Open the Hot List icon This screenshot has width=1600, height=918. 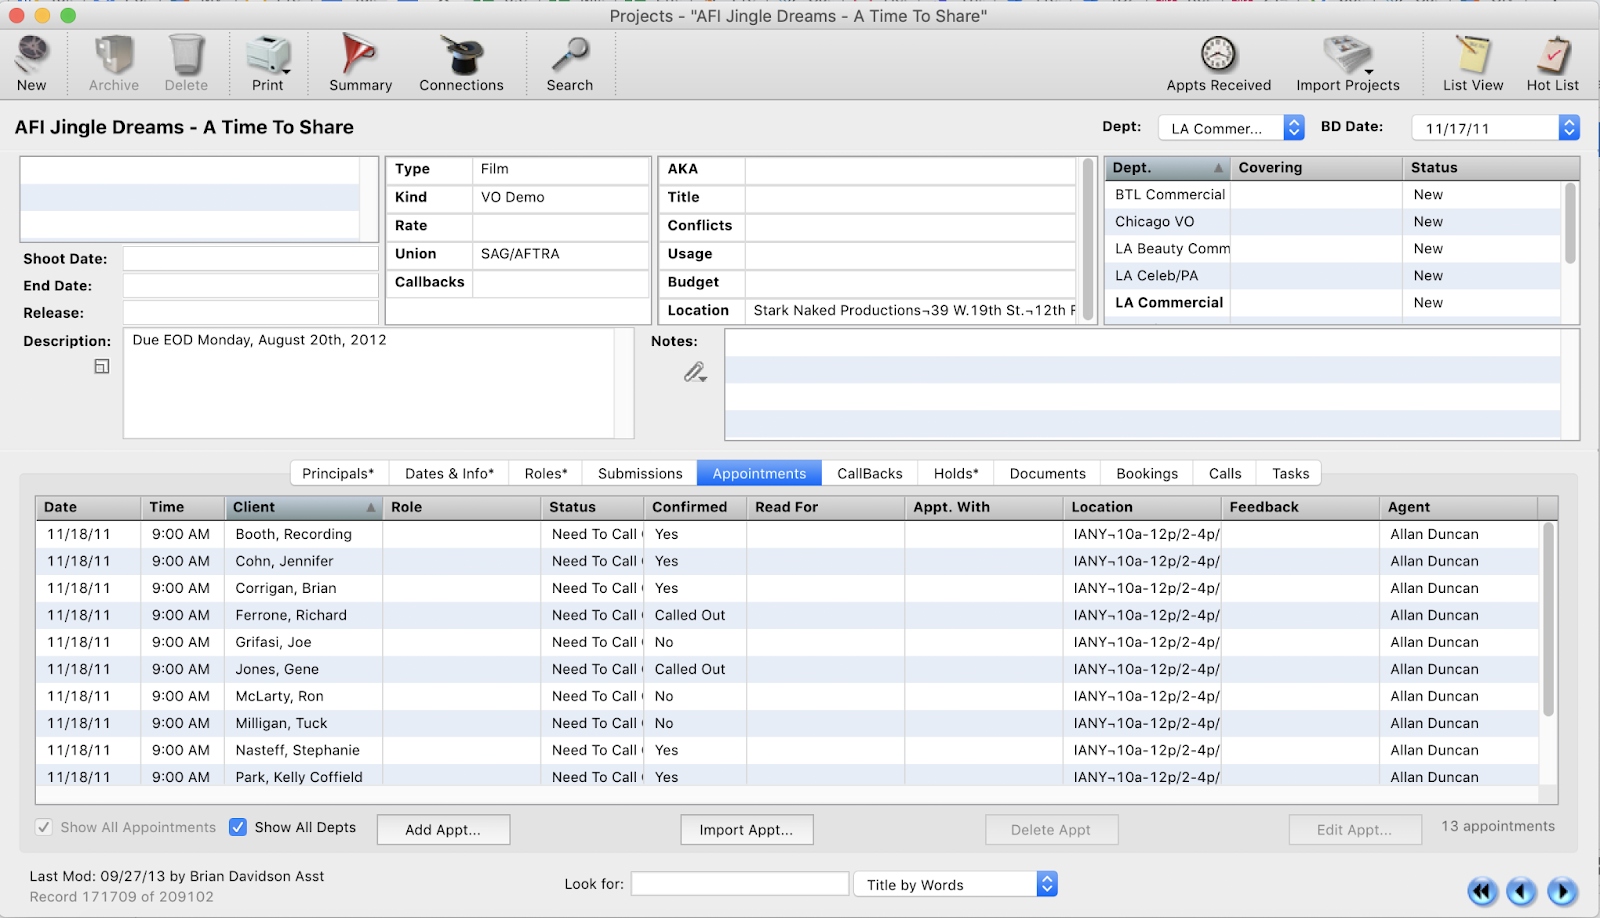coord(1552,55)
